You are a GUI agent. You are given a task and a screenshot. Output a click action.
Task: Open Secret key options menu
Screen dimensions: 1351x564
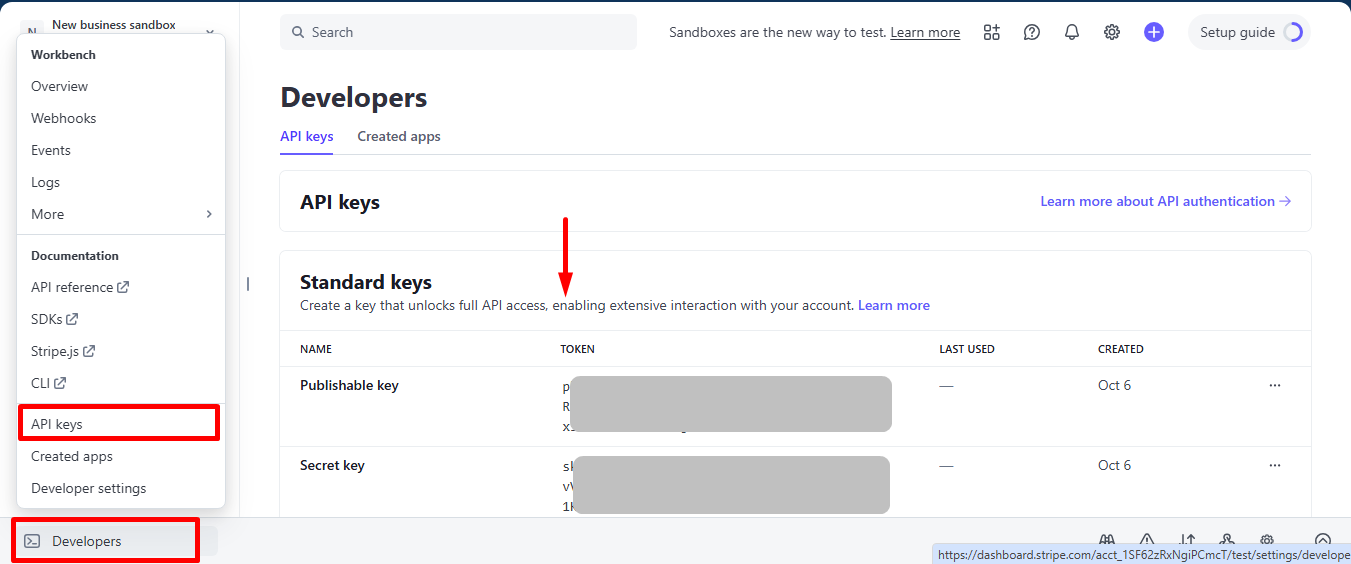[1274, 465]
